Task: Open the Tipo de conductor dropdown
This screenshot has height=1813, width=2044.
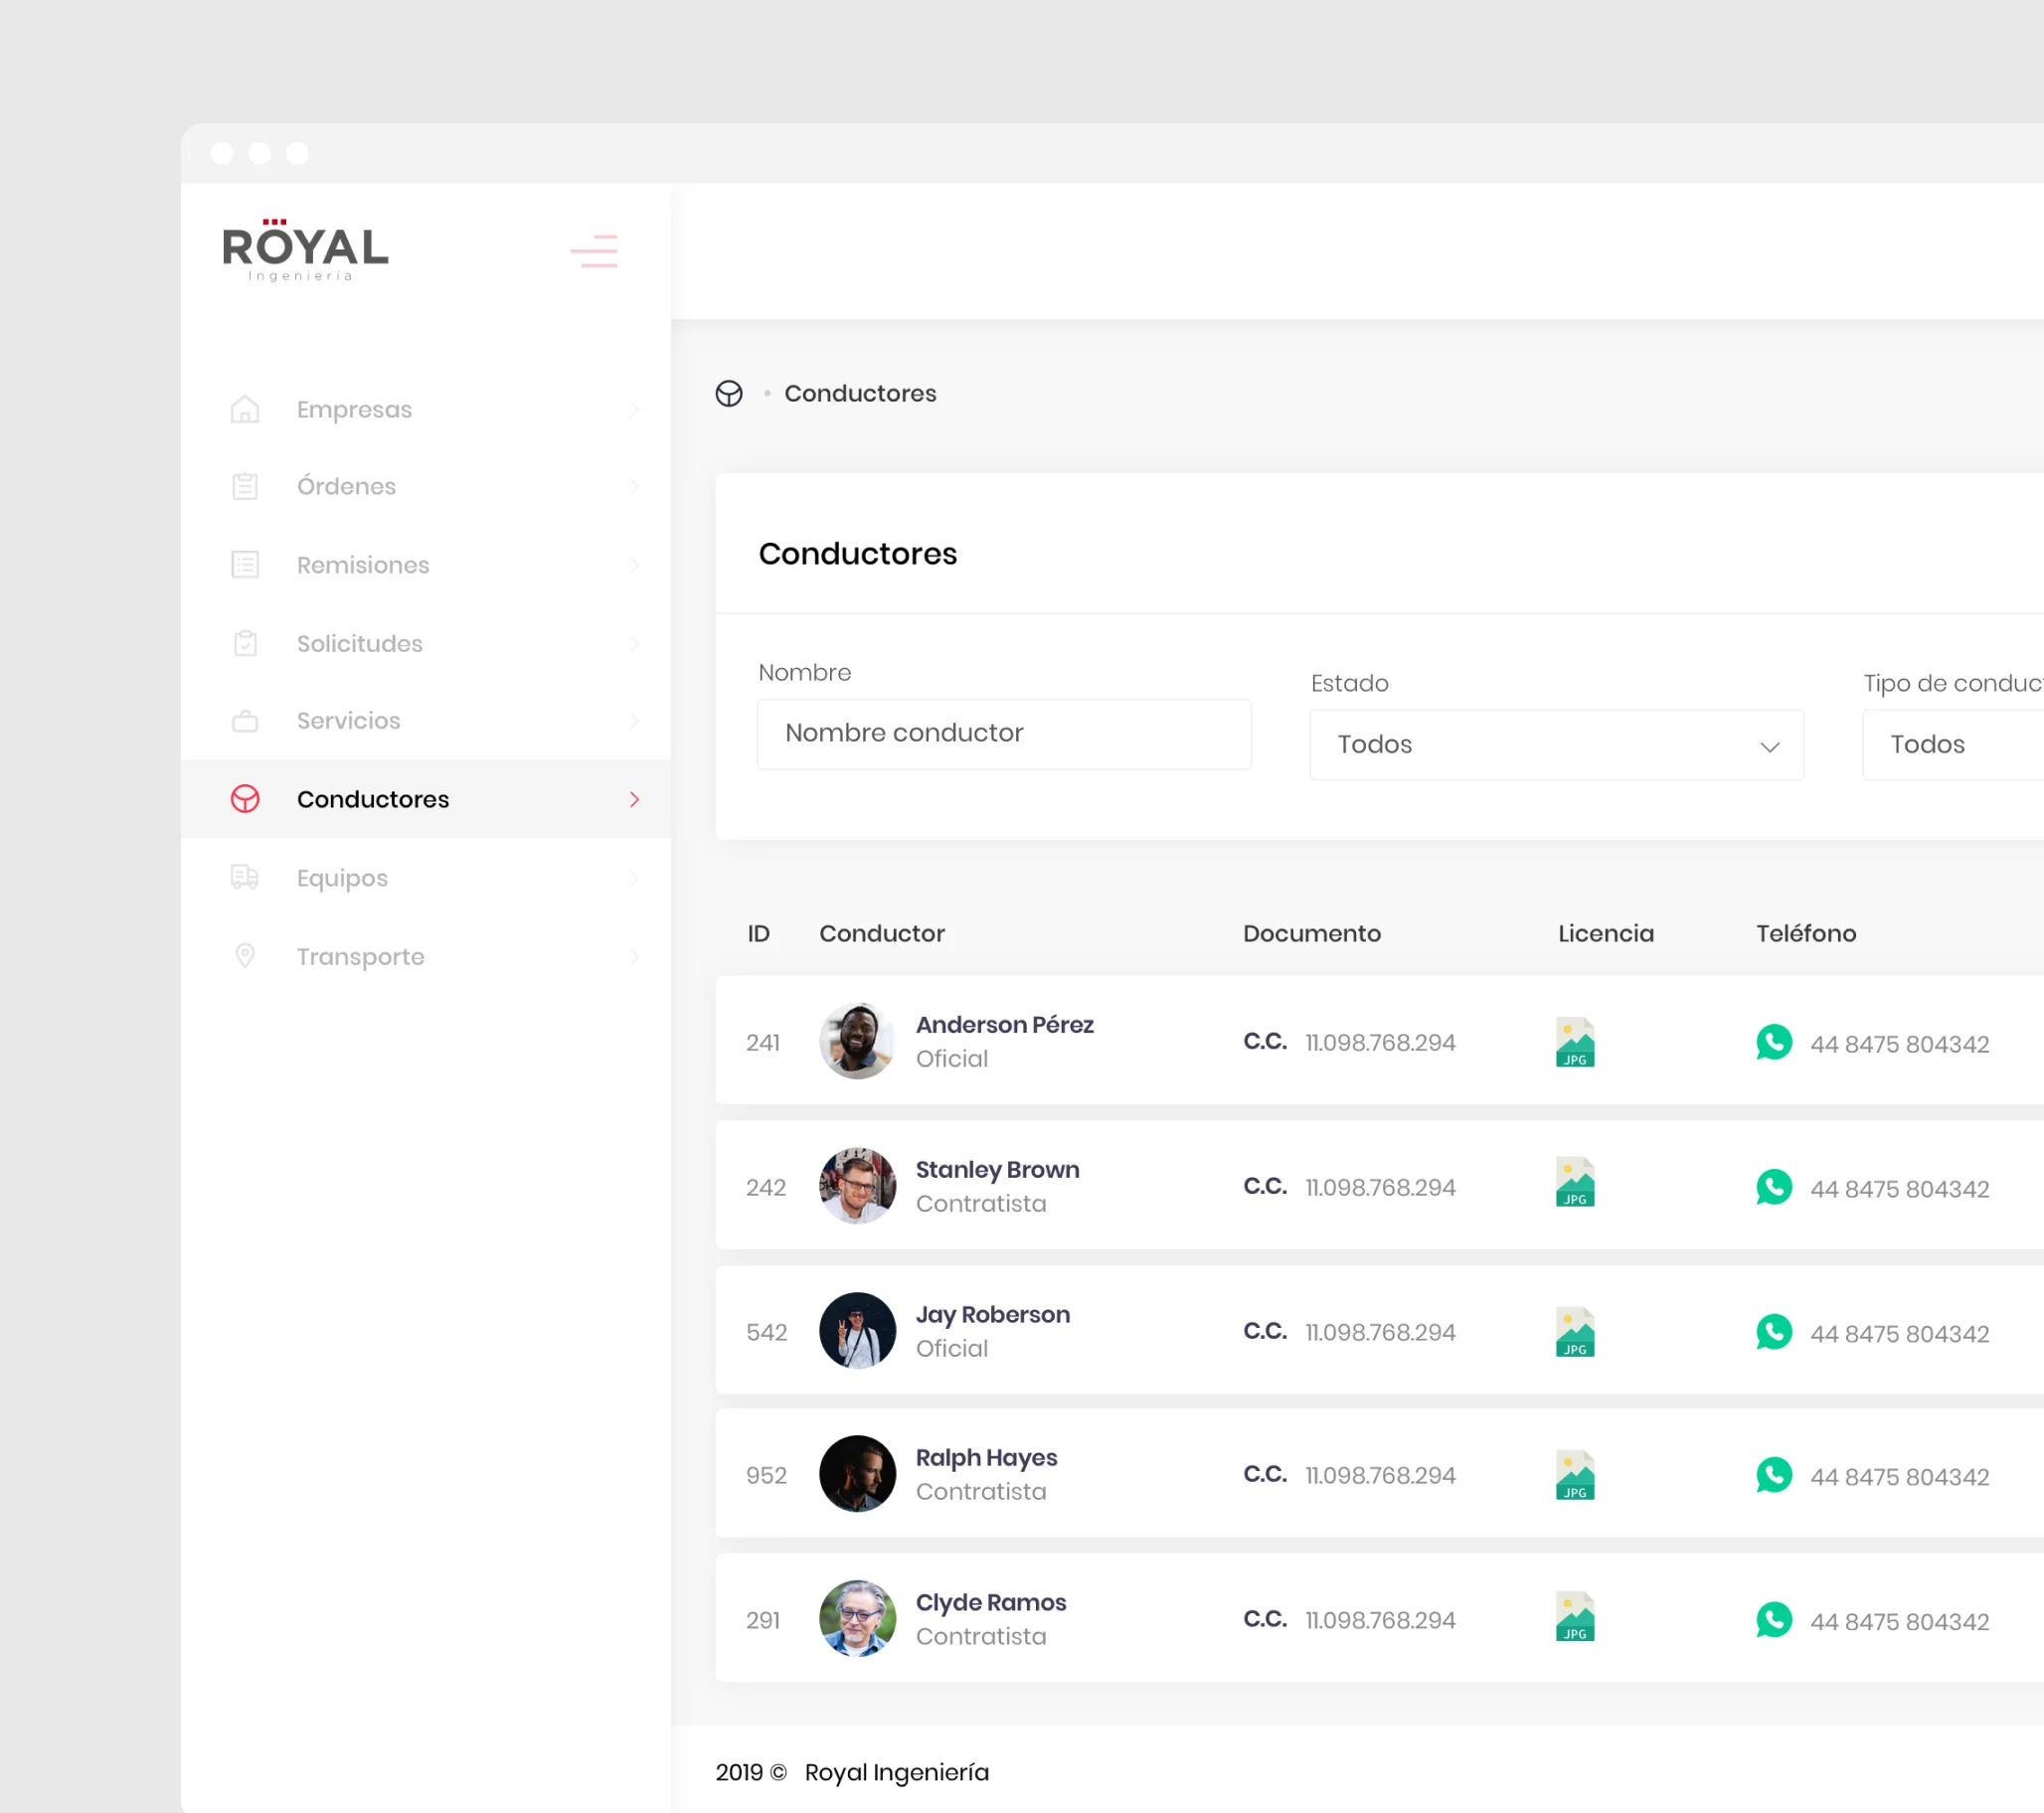Action: [1953, 745]
